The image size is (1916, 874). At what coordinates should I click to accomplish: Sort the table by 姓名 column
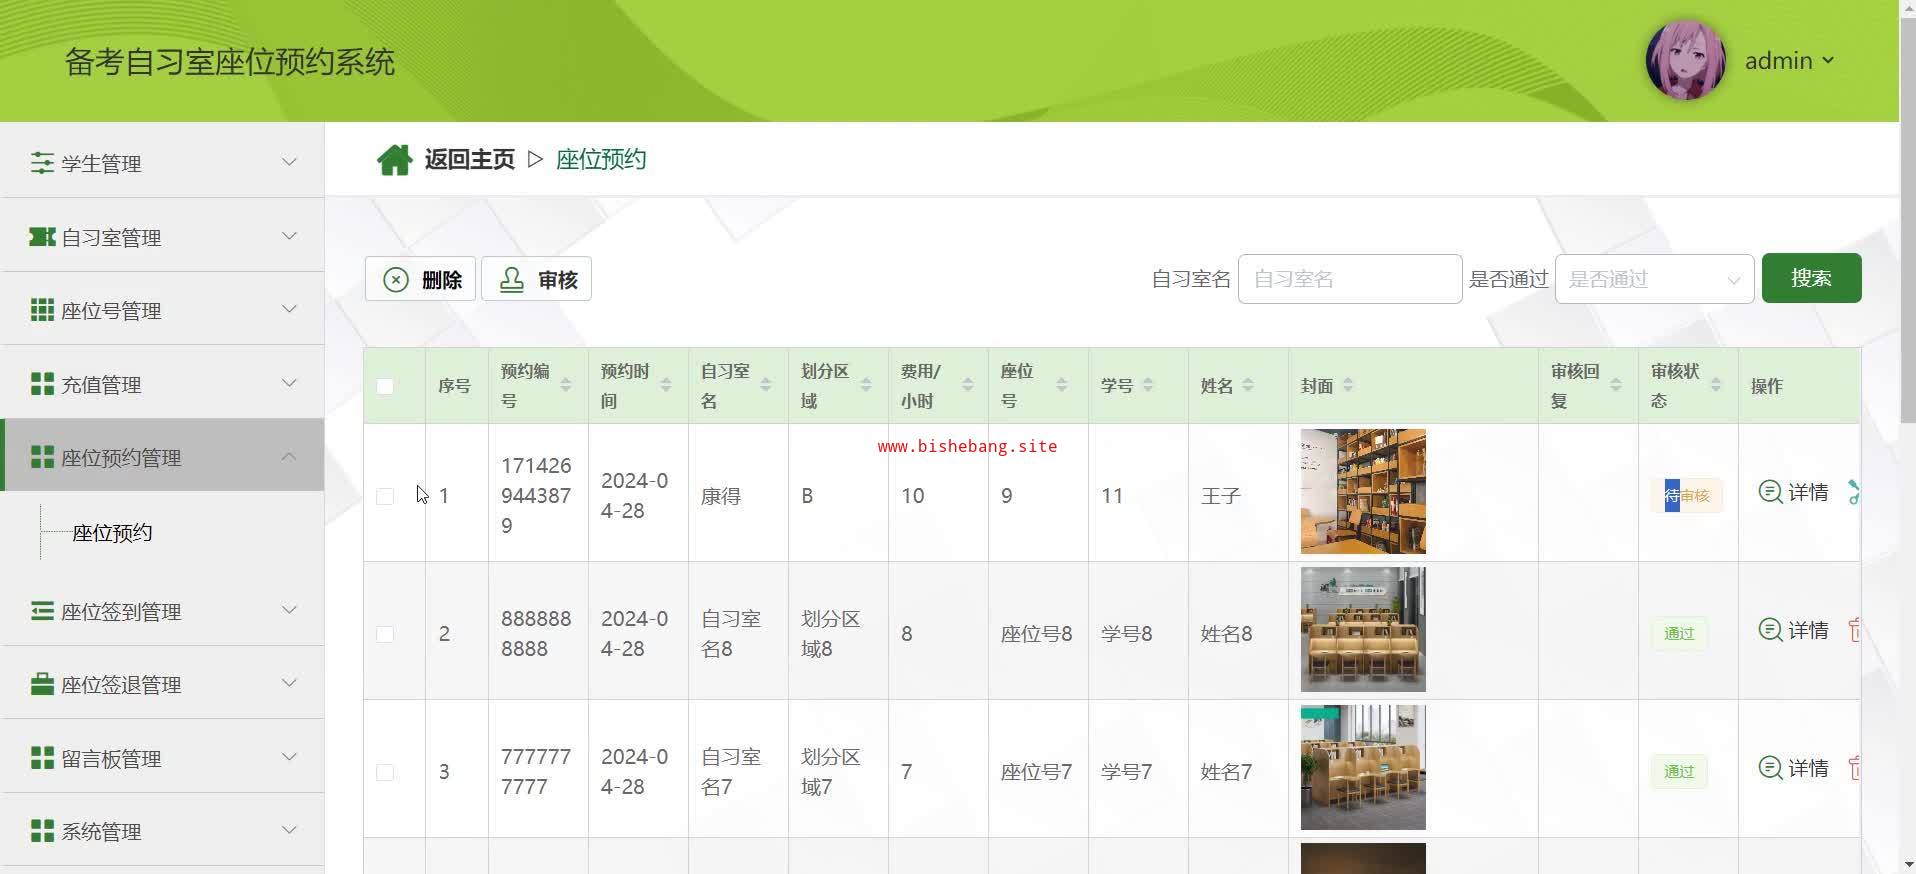(1248, 386)
